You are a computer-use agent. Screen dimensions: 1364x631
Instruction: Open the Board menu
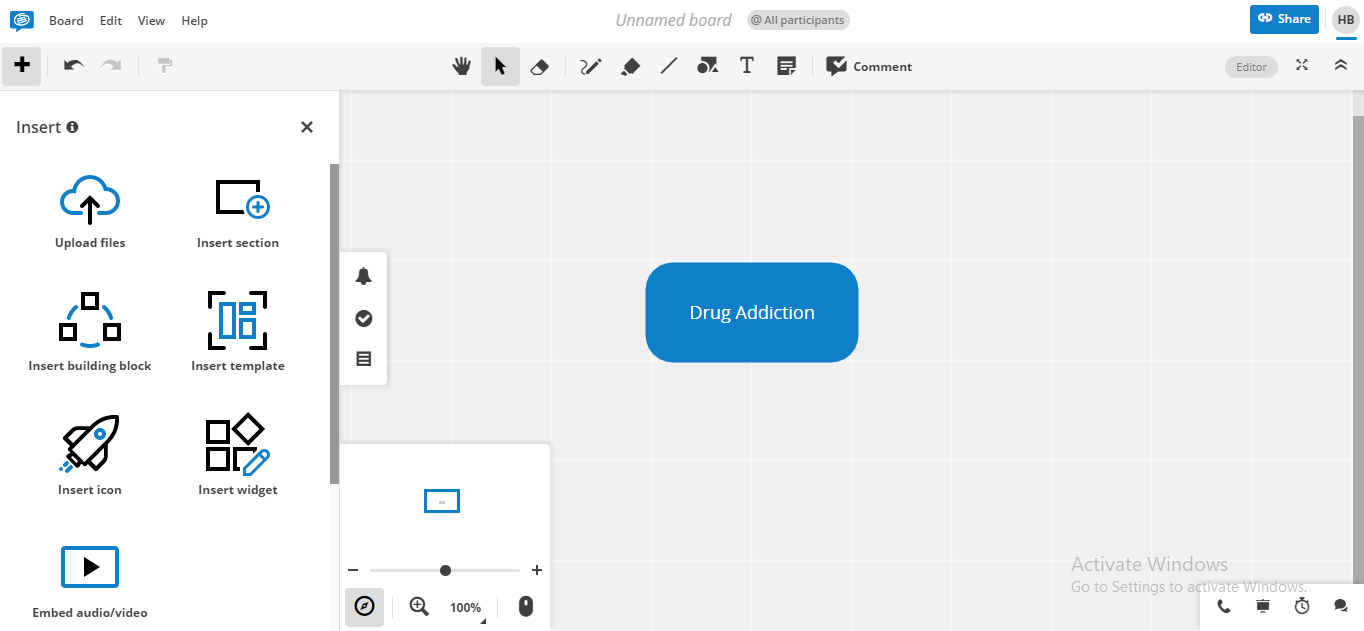click(66, 20)
